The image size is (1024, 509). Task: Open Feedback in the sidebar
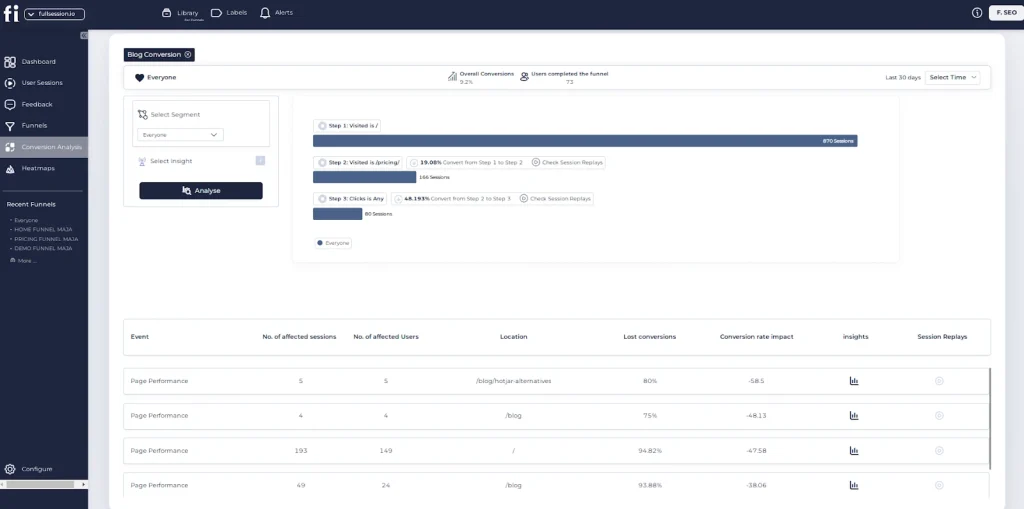click(x=37, y=105)
